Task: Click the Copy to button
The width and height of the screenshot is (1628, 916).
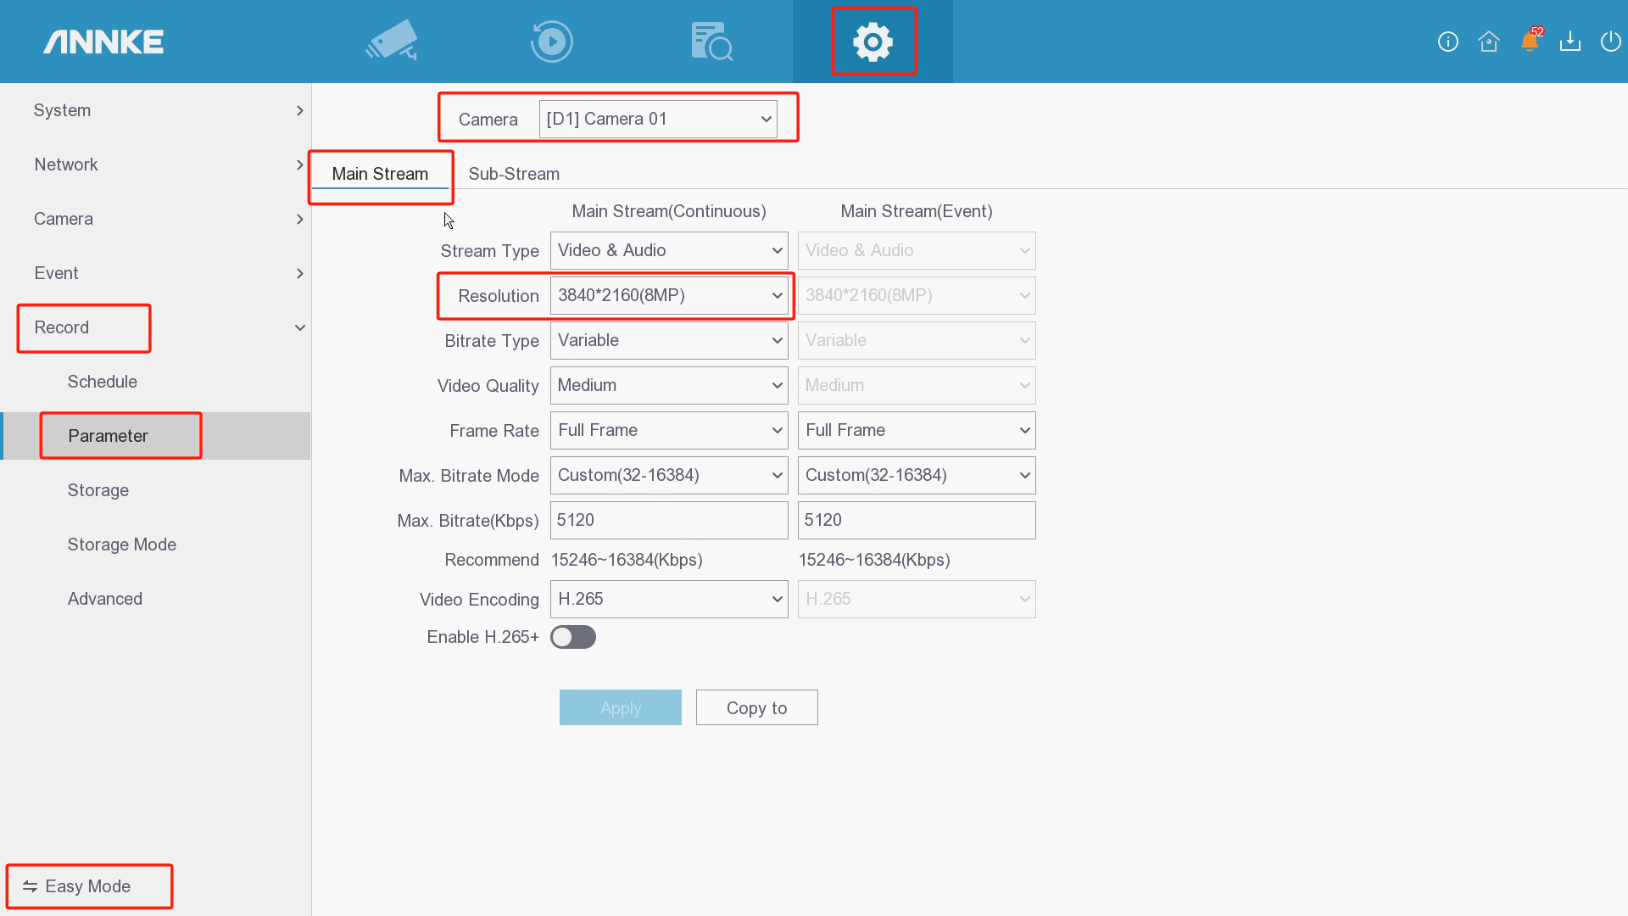Action: tap(756, 708)
